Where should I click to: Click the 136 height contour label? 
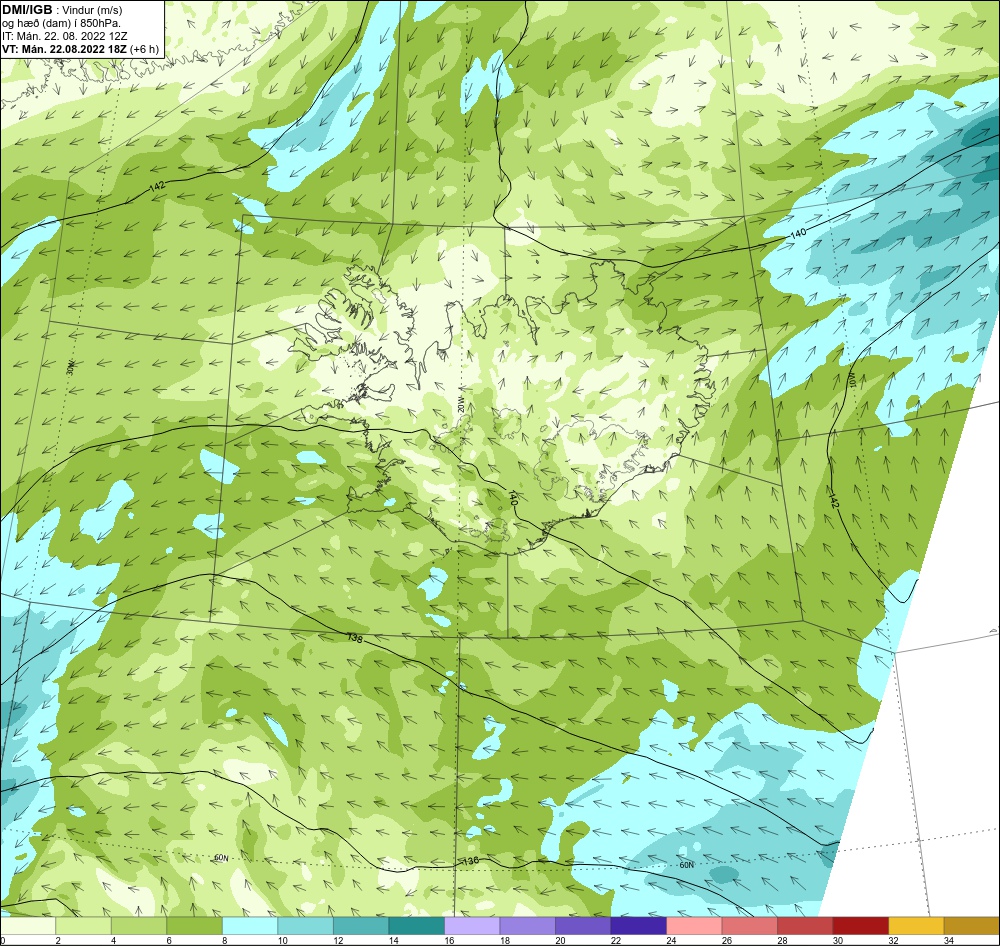pos(470,861)
